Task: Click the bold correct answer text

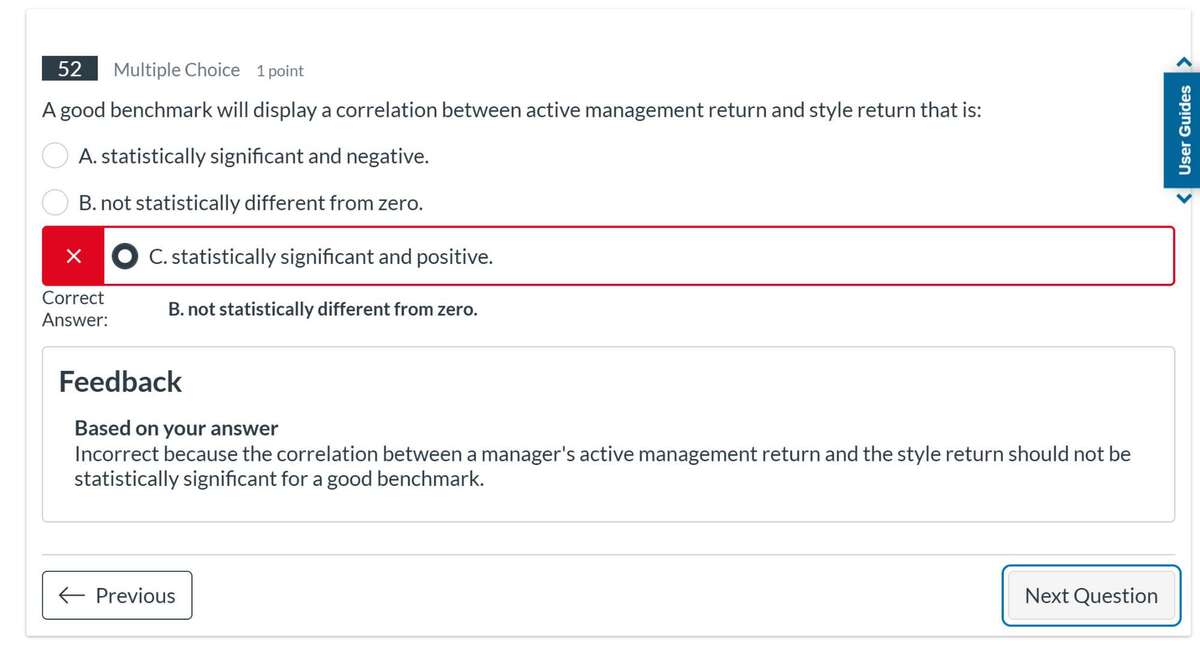Action: 323,309
